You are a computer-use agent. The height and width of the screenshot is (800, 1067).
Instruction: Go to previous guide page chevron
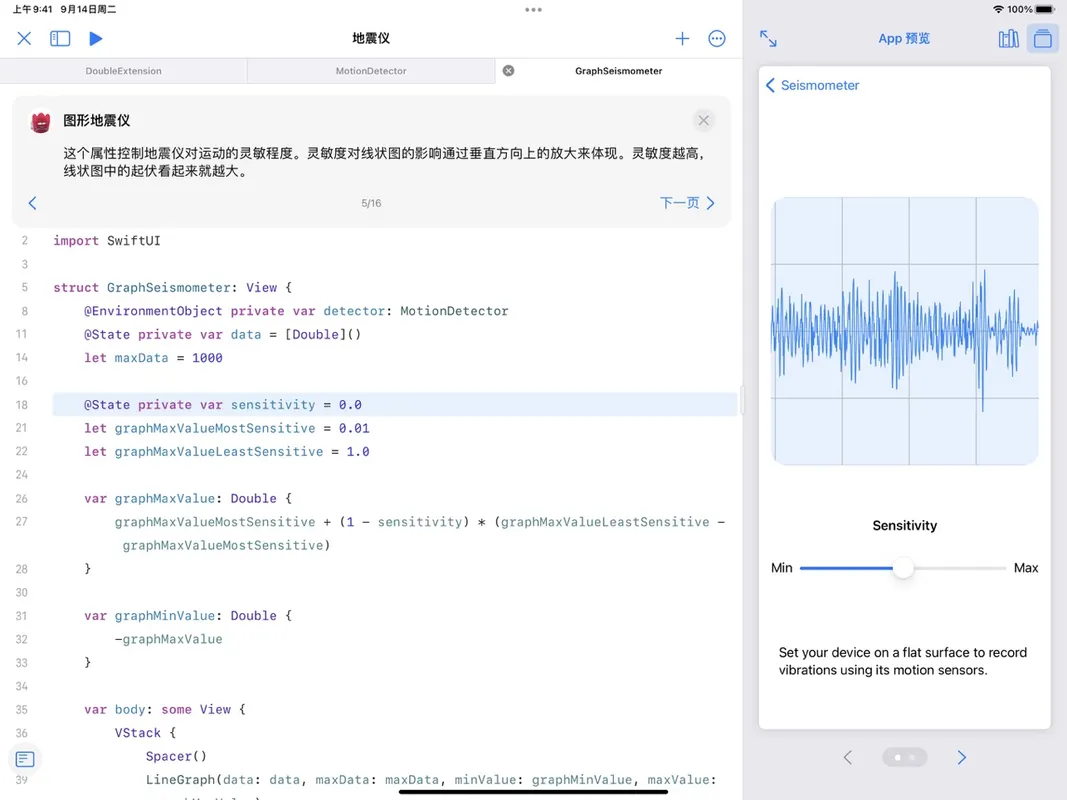32,203
